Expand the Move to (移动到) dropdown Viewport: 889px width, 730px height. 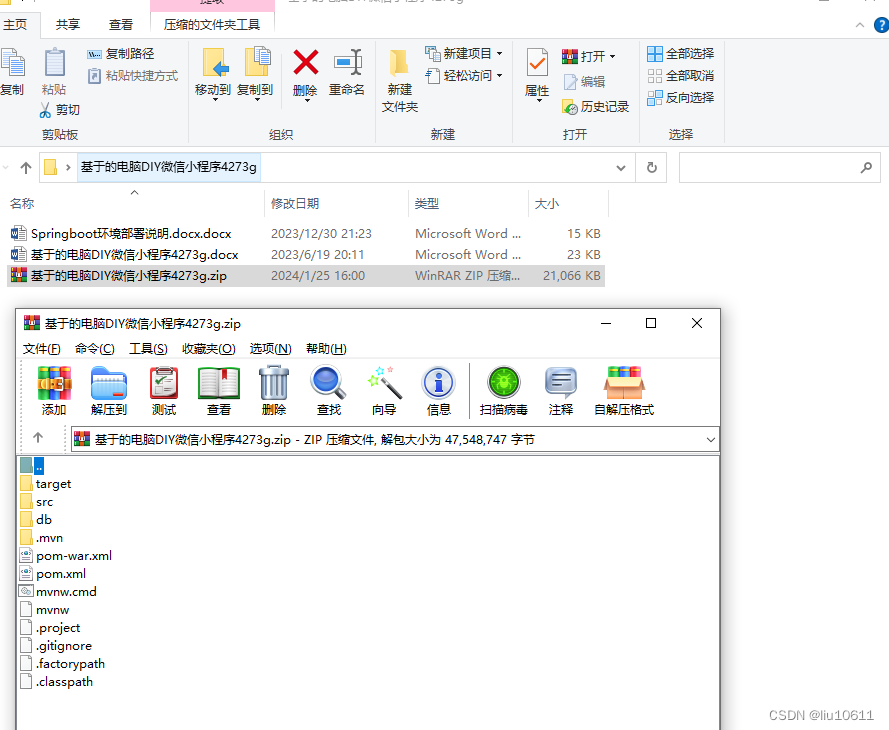tap(215, 100)
